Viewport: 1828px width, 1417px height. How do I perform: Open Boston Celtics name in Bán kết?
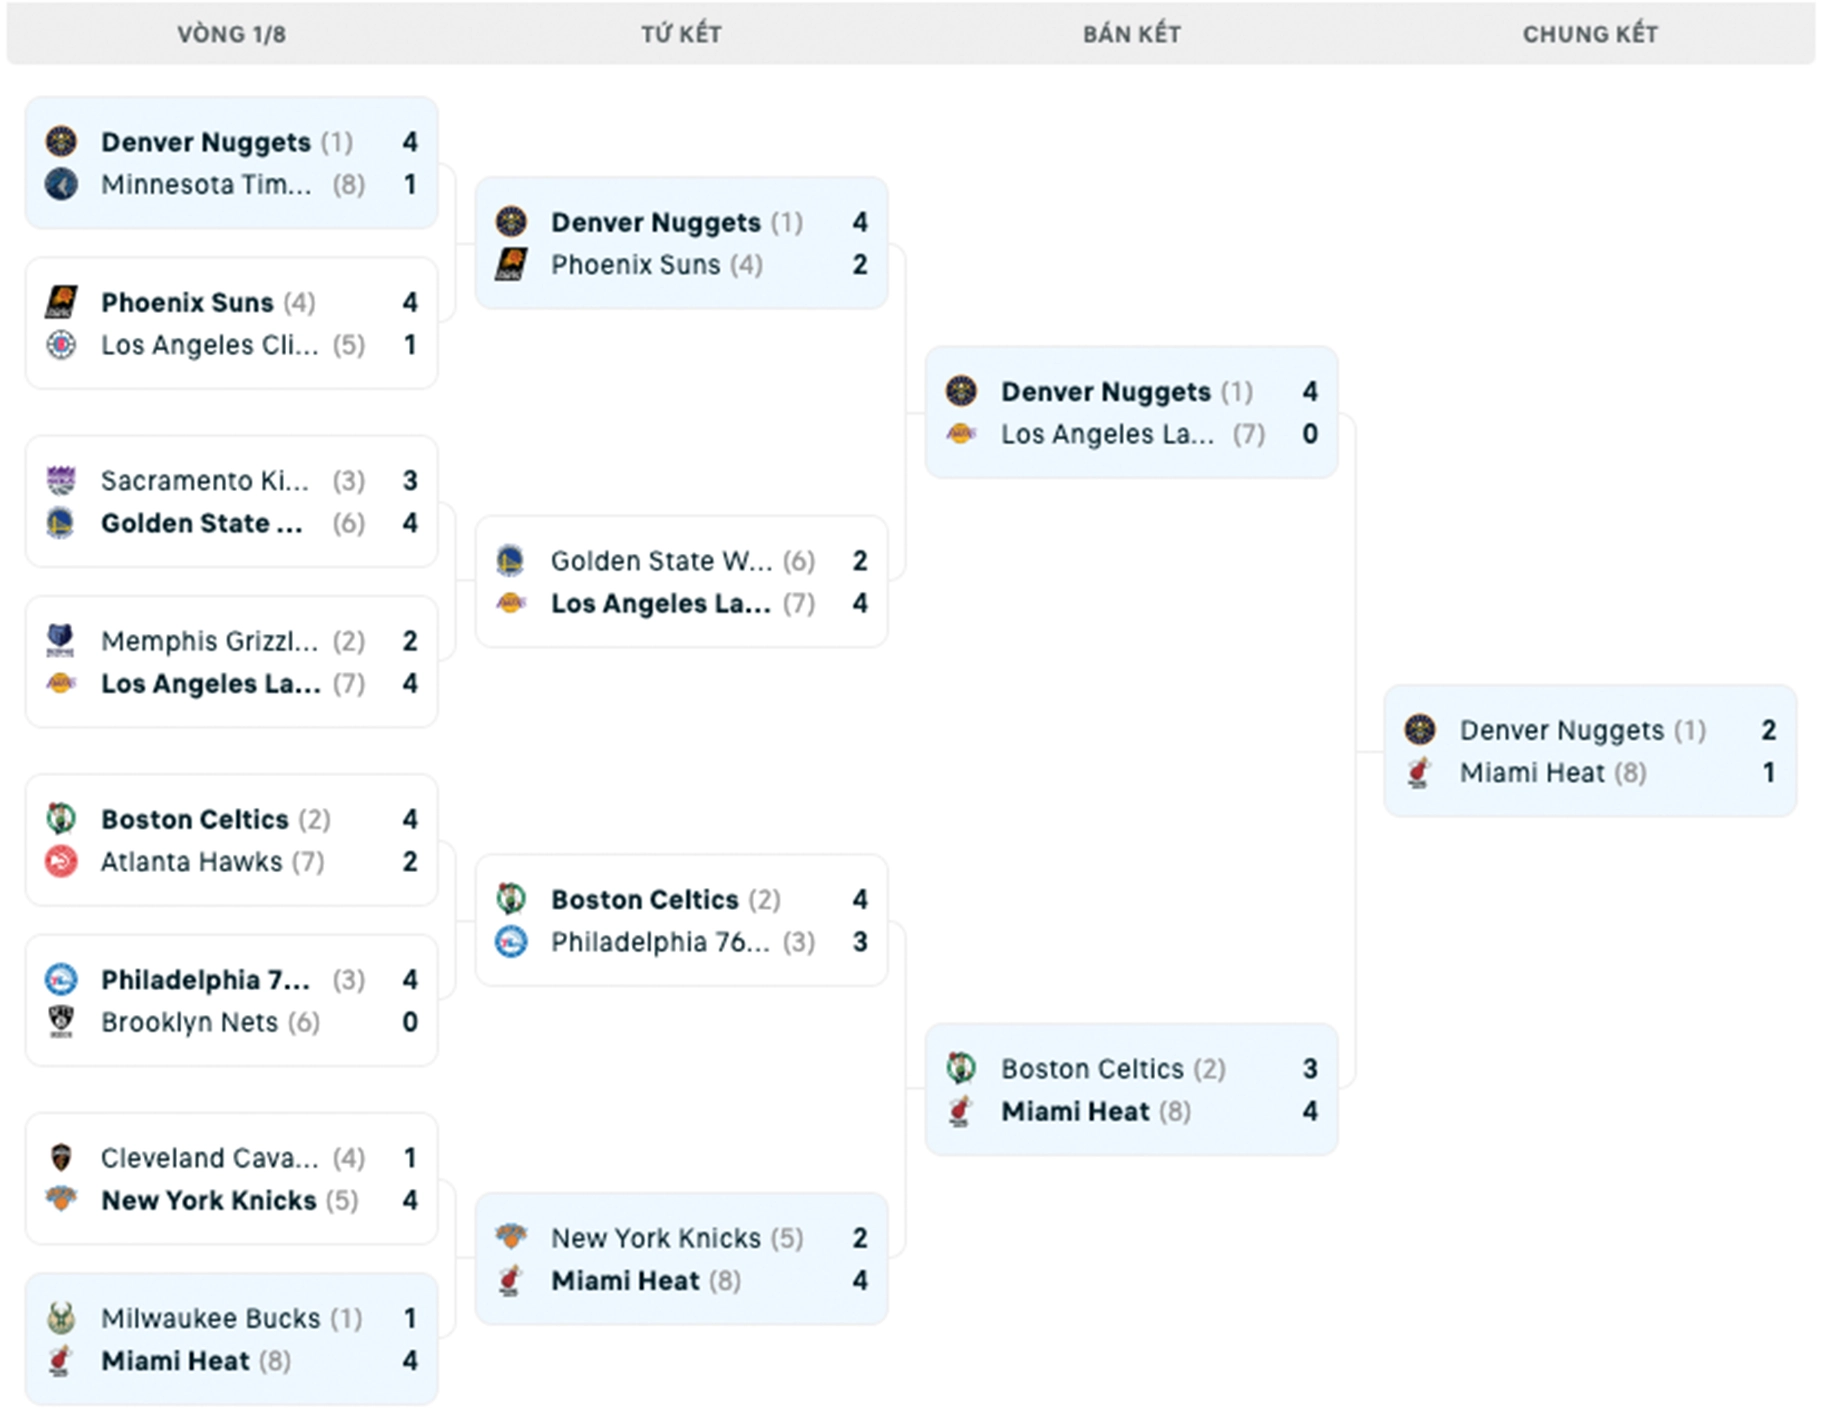point(1092,1069)
